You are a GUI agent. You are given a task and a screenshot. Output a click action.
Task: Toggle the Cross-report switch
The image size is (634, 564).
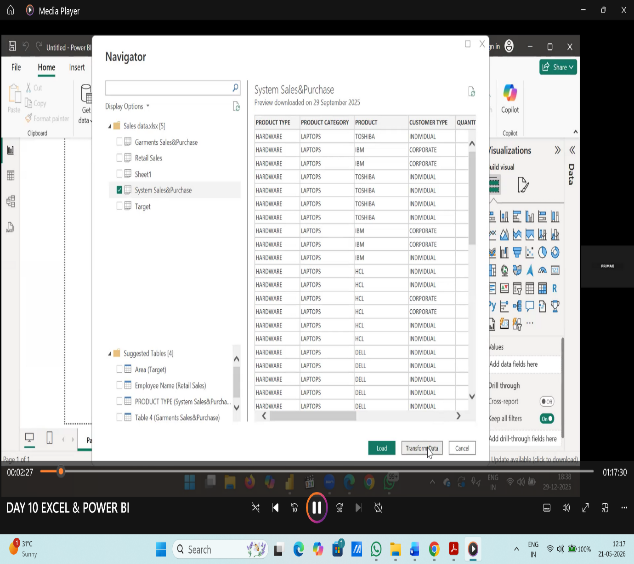point(547,401)
